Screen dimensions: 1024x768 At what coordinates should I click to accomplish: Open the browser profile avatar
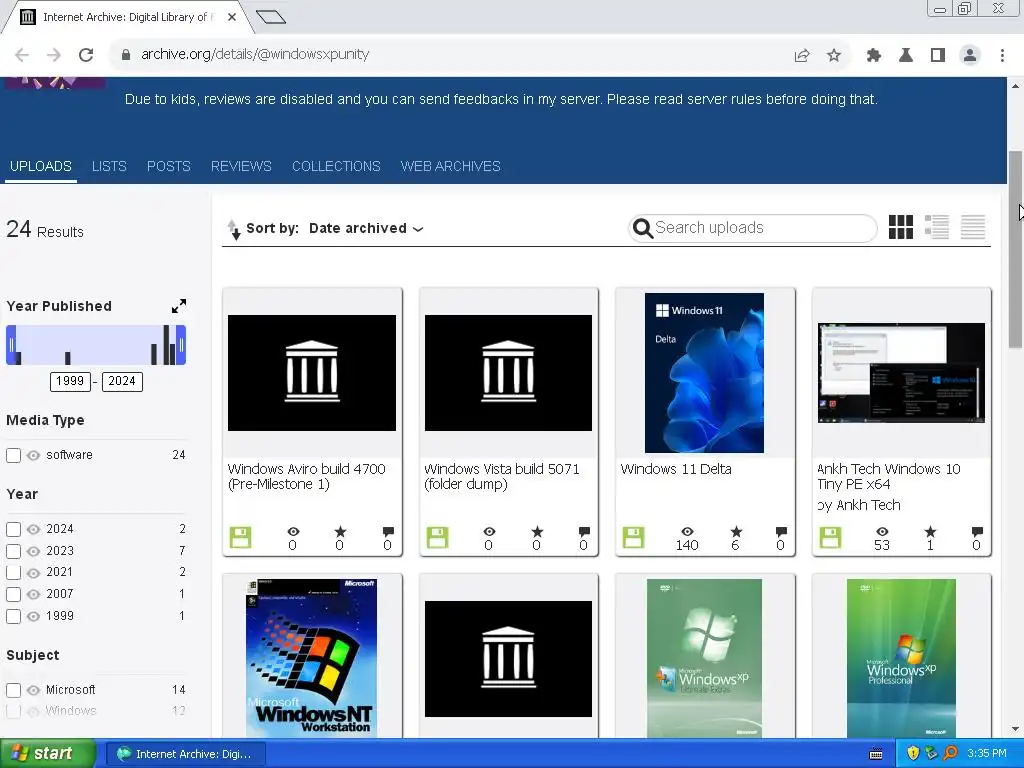pyautogui.click(x=970, y=56)
